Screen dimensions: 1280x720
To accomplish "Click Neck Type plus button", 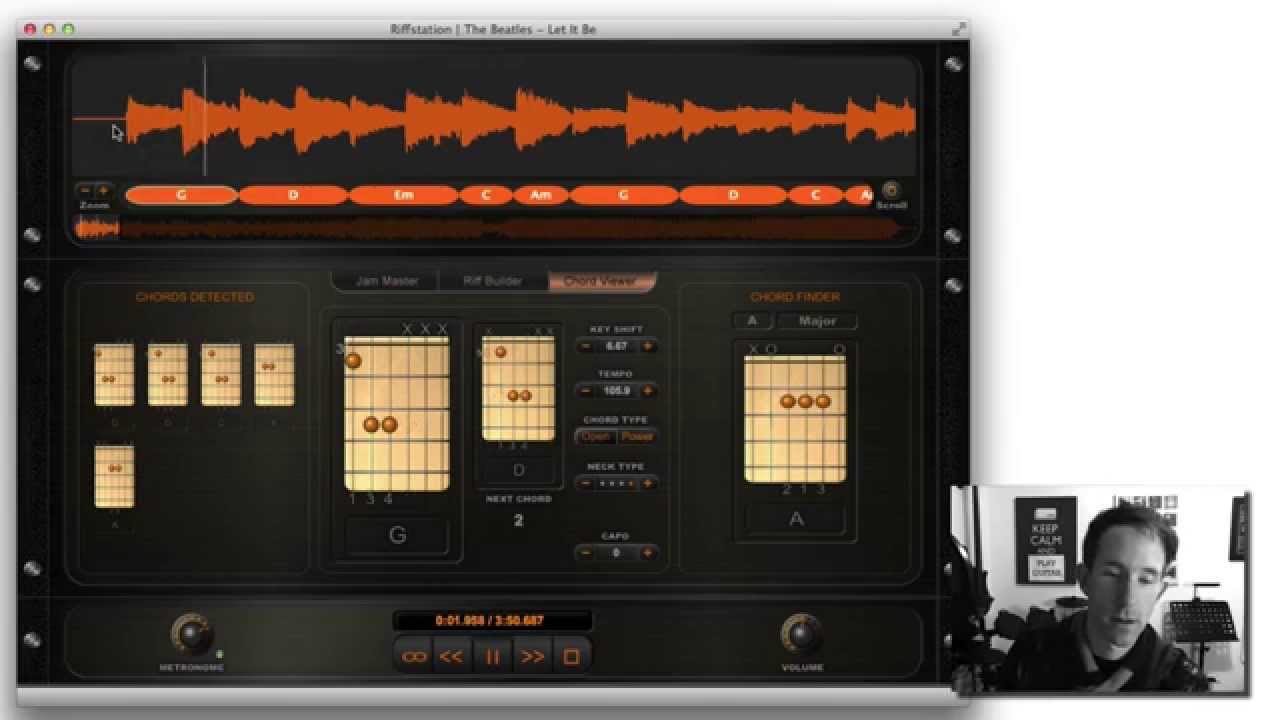I will [648, 483].
